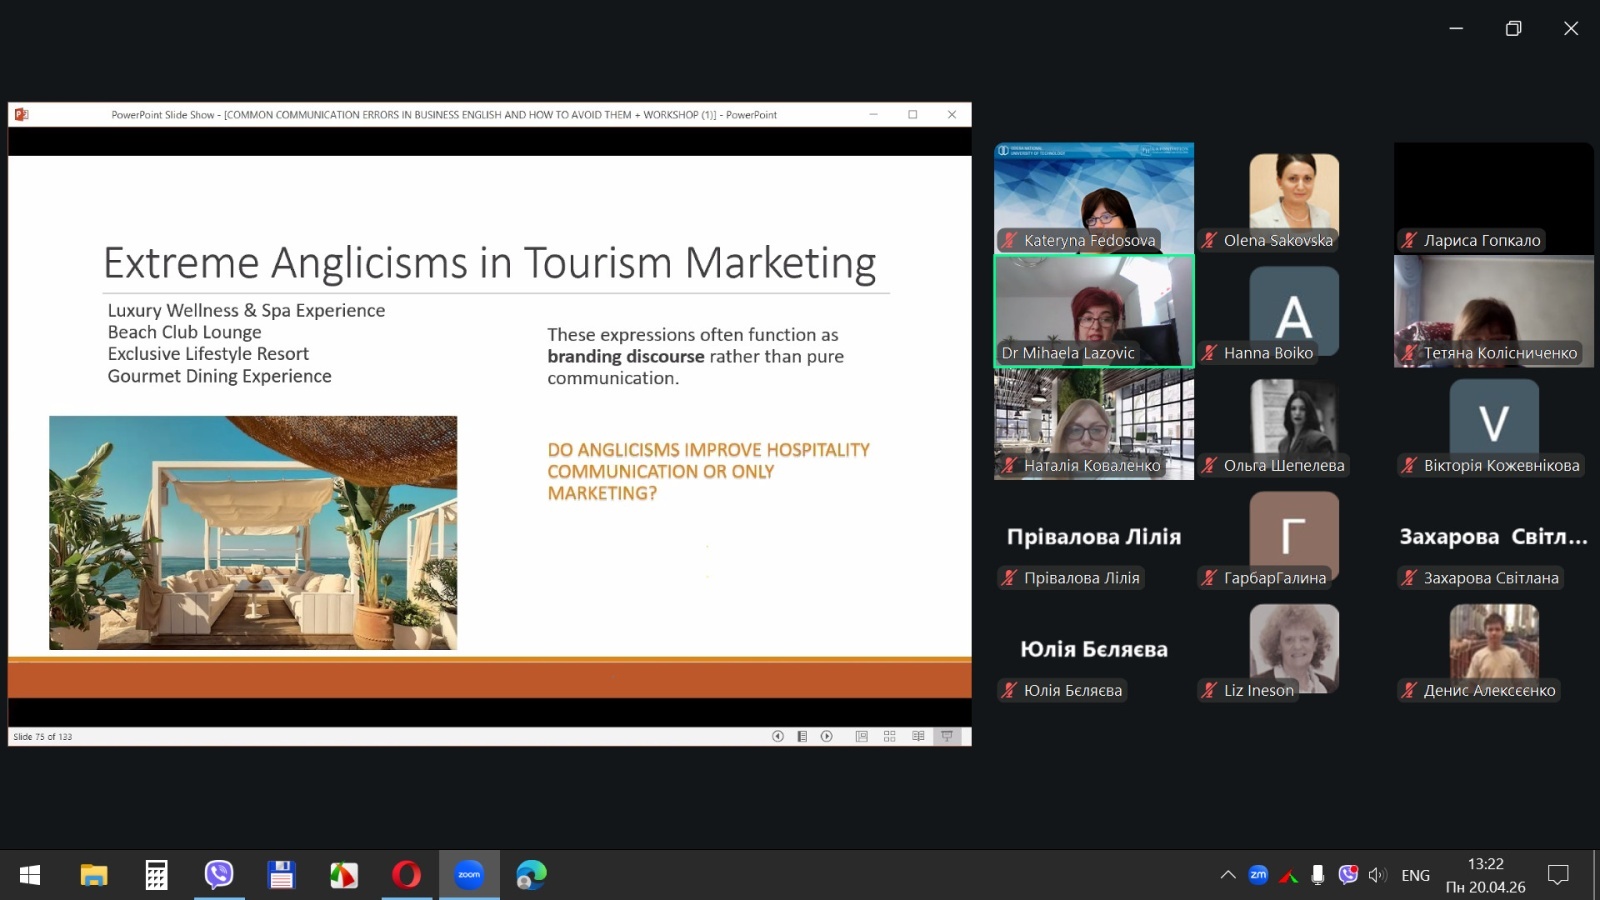Open Reading View from status bar
The height and width of the screenshot is (900, 1600).
click(918, 736)
